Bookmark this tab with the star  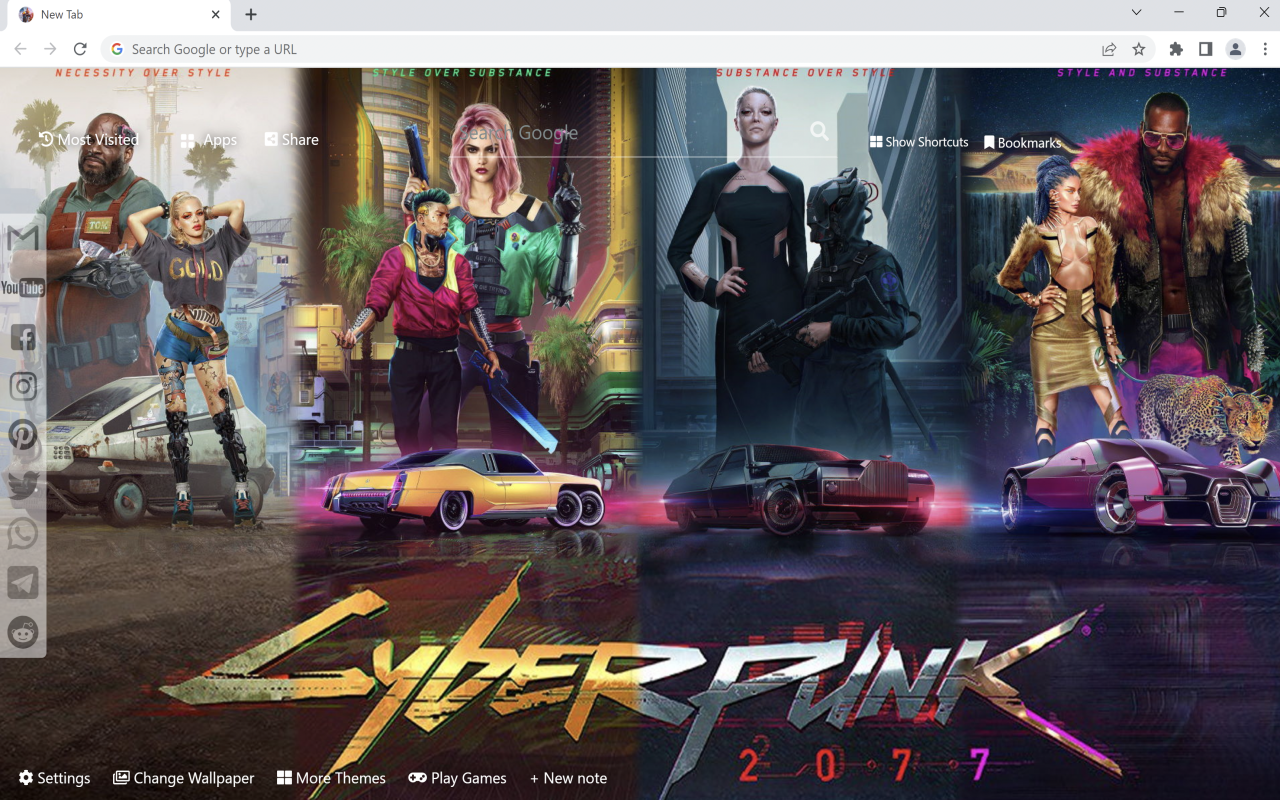(x=1139, y=49)
